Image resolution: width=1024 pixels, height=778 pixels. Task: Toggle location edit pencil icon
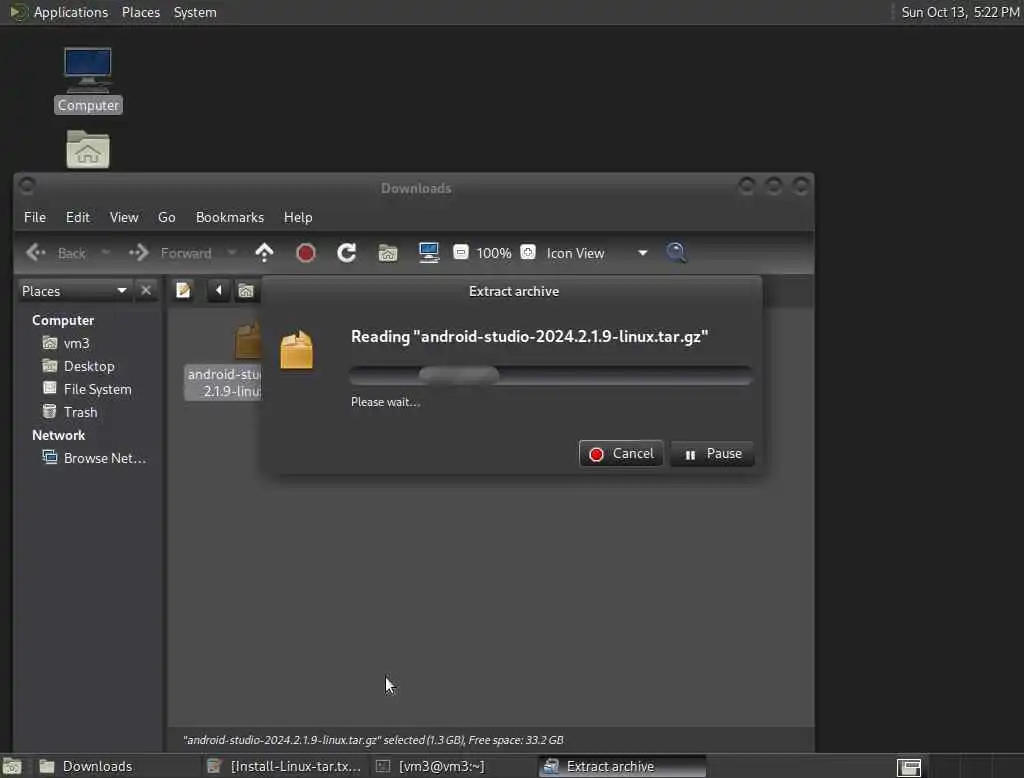coord(183,290)
